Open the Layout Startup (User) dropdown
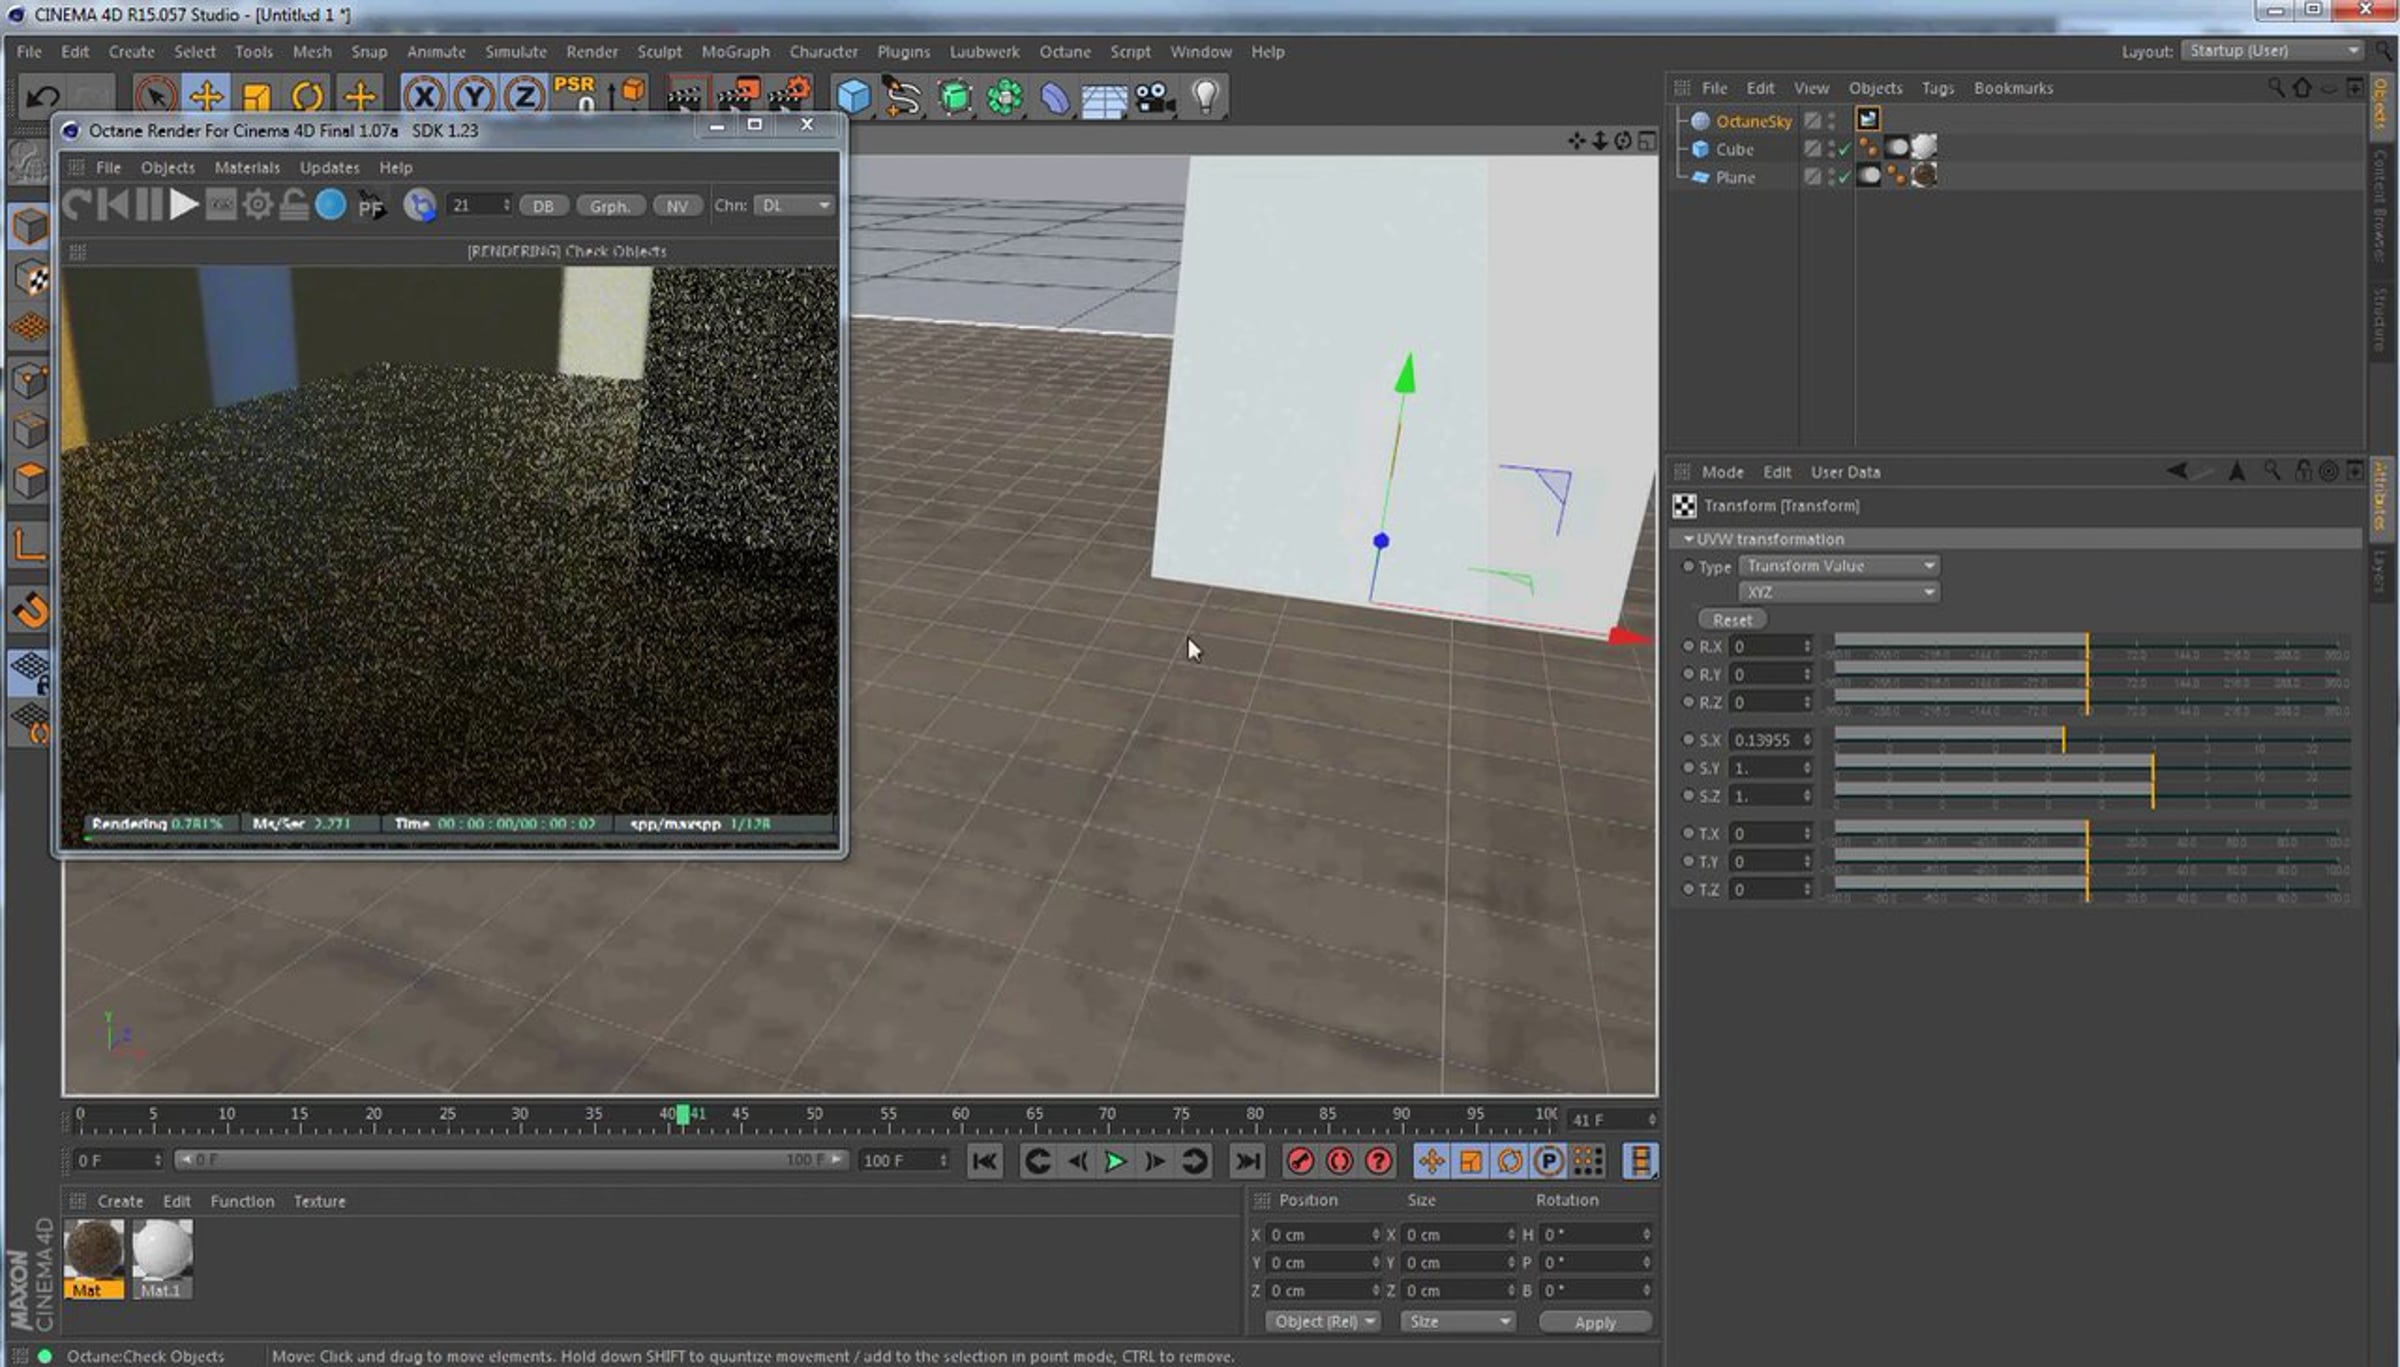Screen dimensions: 2400x1367 click(2274, 51)
